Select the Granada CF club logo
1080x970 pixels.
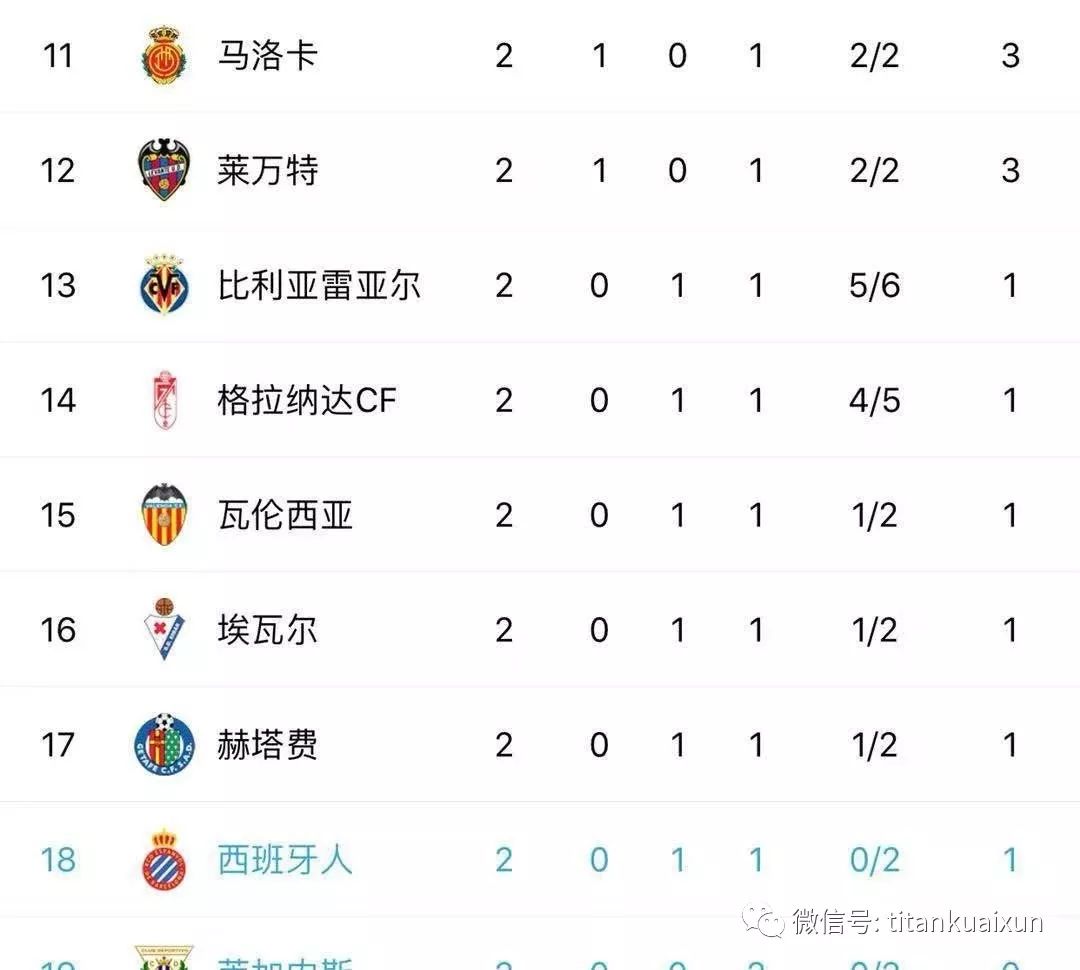164,400
